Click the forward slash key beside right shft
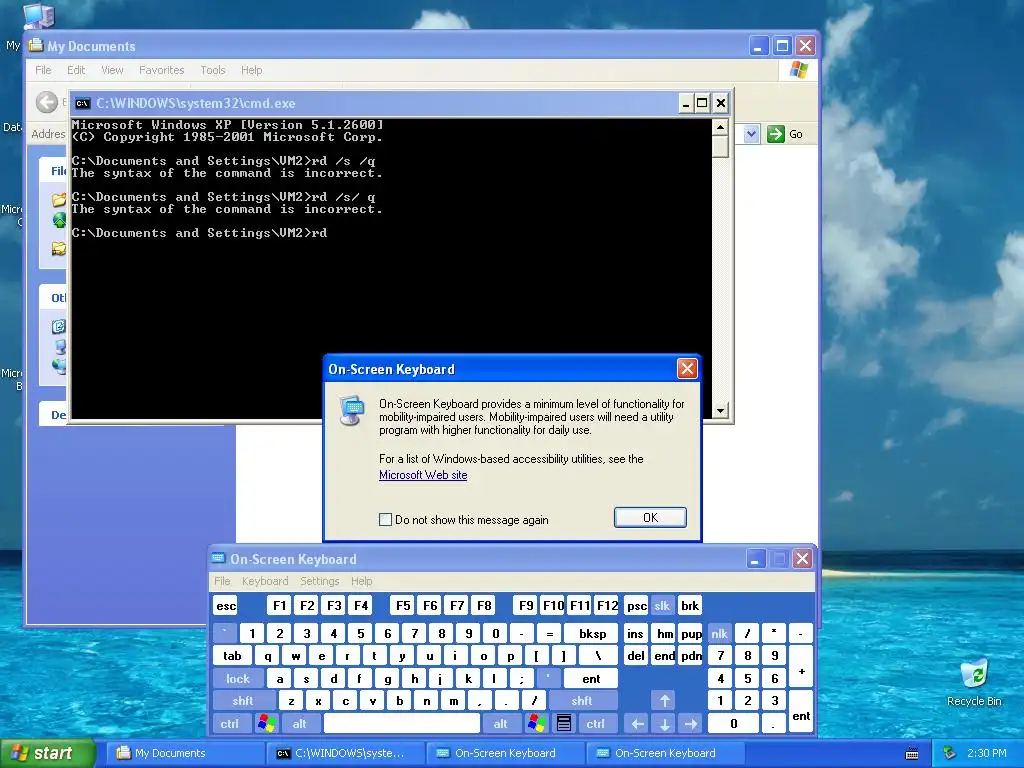The image size is (1024, 768). 534,701
